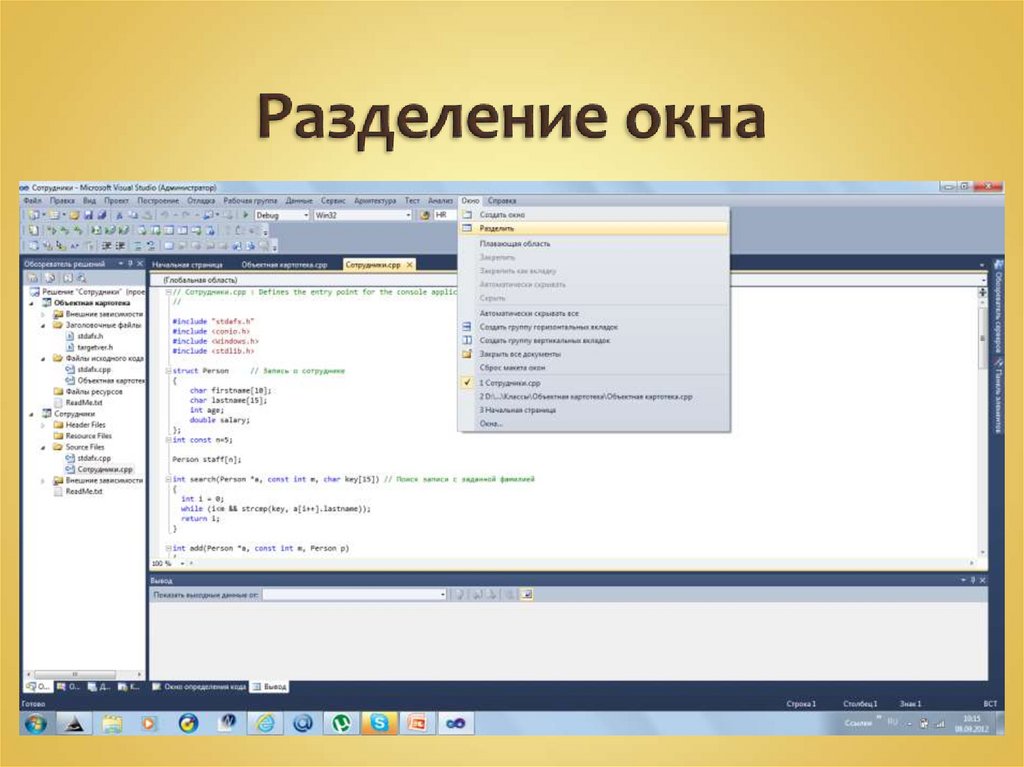This screenshot has height=767, width=1024.
Task: Open the 'Отладка' menu
Action: pyautogui.click(x=200, y=201)
